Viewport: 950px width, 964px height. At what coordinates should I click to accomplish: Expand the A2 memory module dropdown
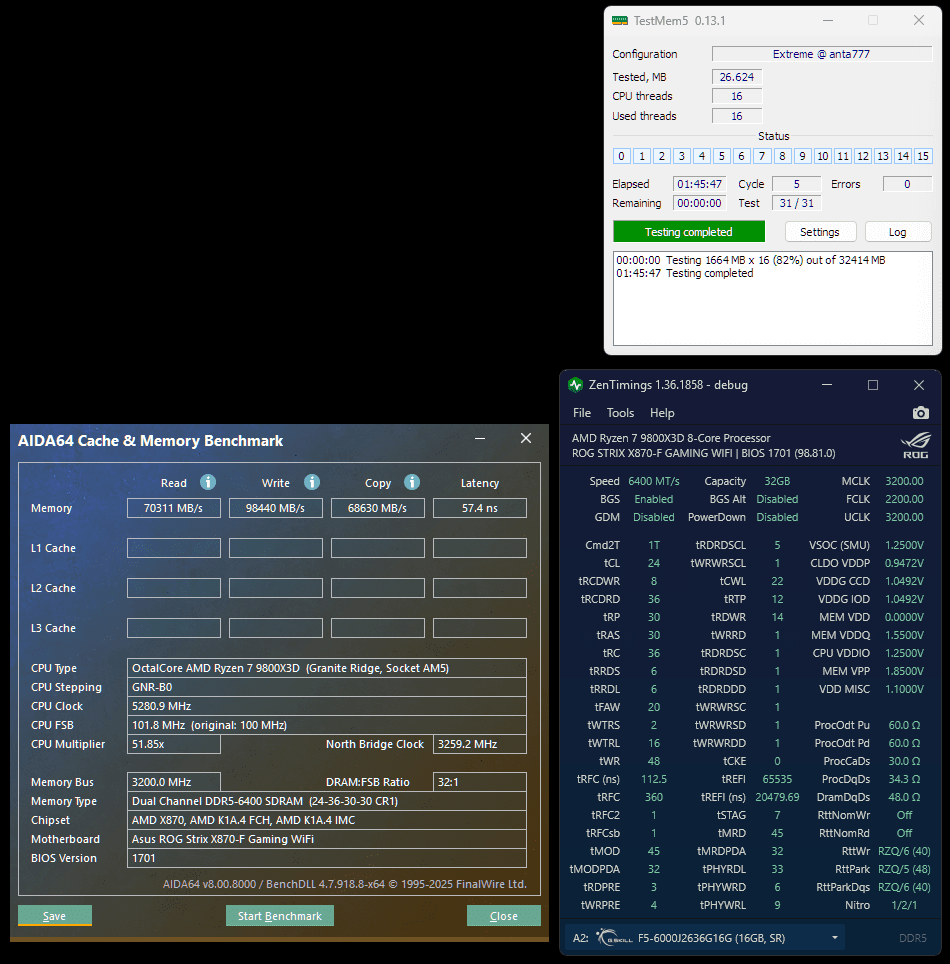834,938
